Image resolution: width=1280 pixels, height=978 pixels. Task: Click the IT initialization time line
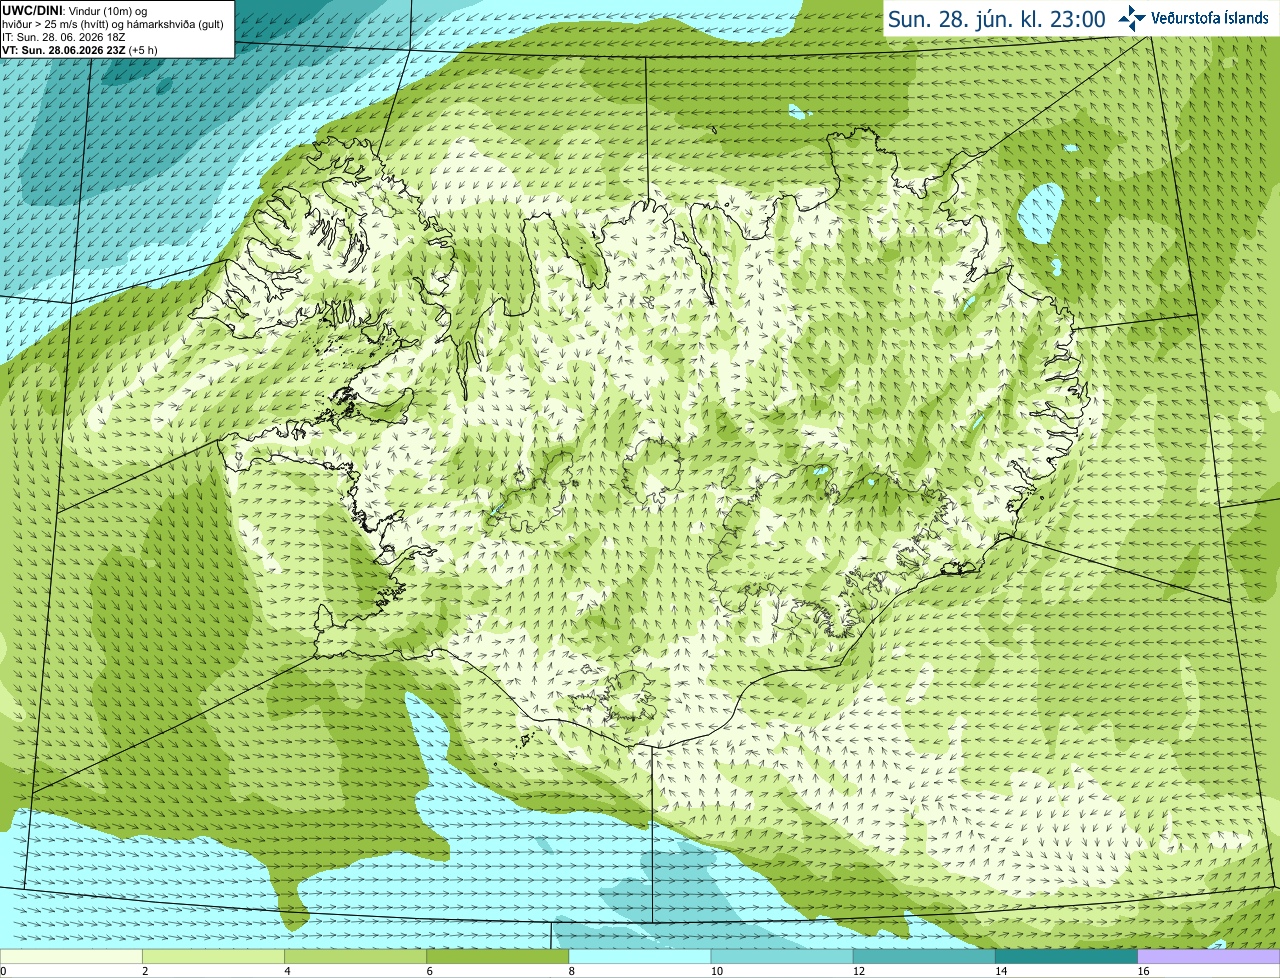coord(63,37)
